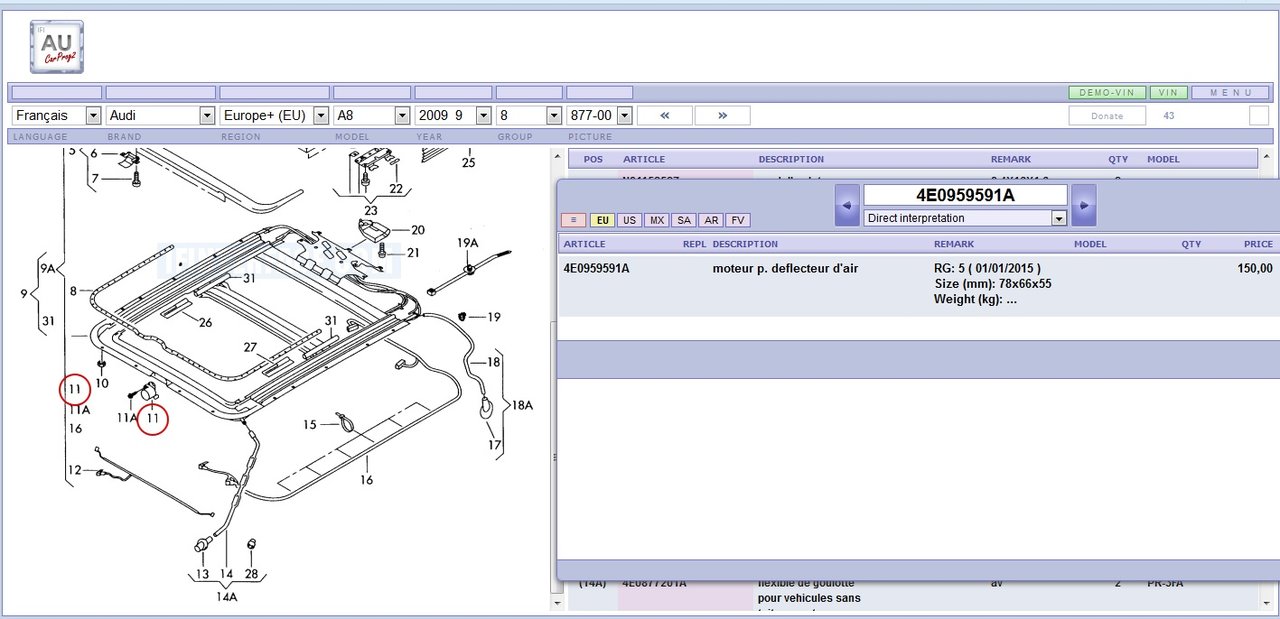
Task: Select the EU market toggle
Action: (602, 220)
